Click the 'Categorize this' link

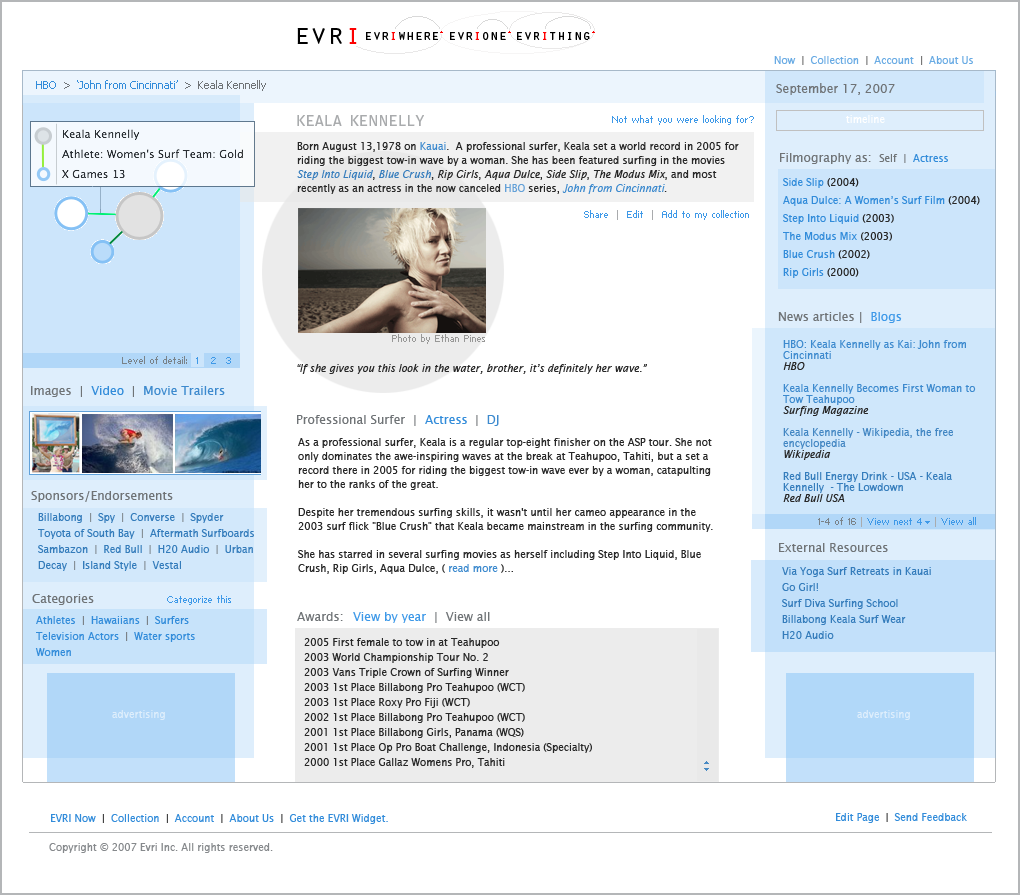(199, 600)
